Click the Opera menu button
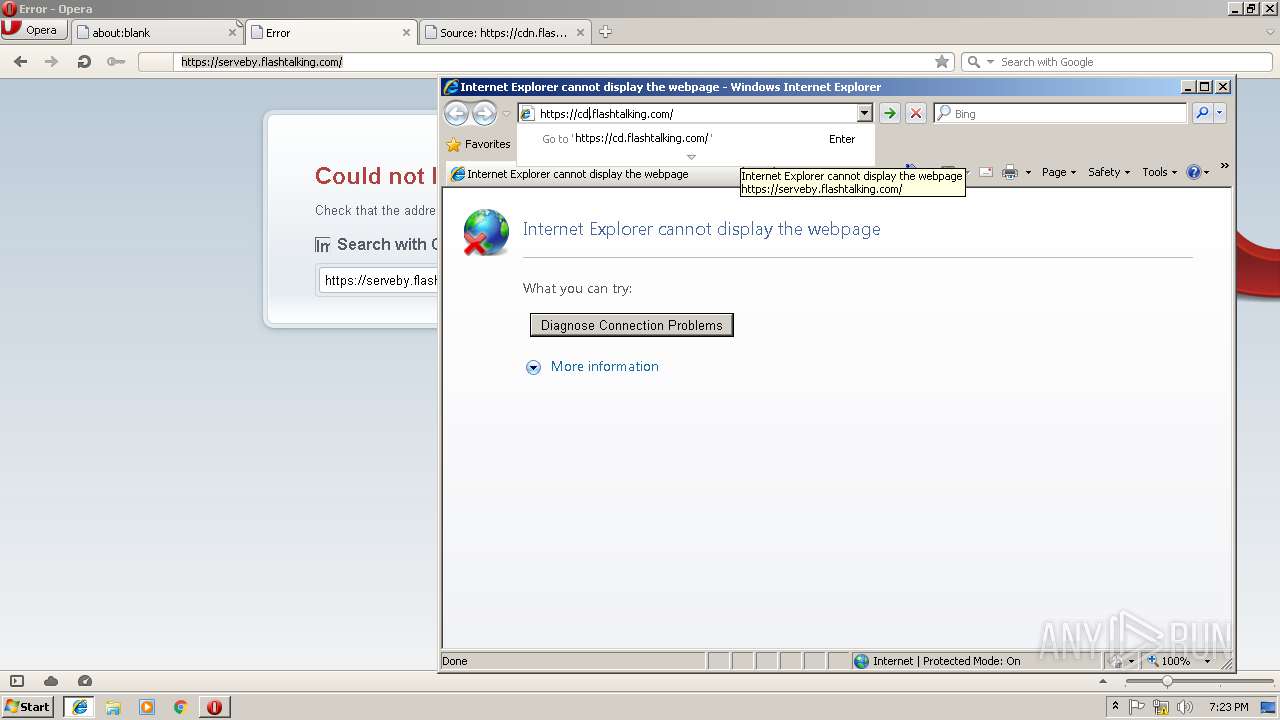Viewport: 1280px width, 720px height. [x=34, y=30]
